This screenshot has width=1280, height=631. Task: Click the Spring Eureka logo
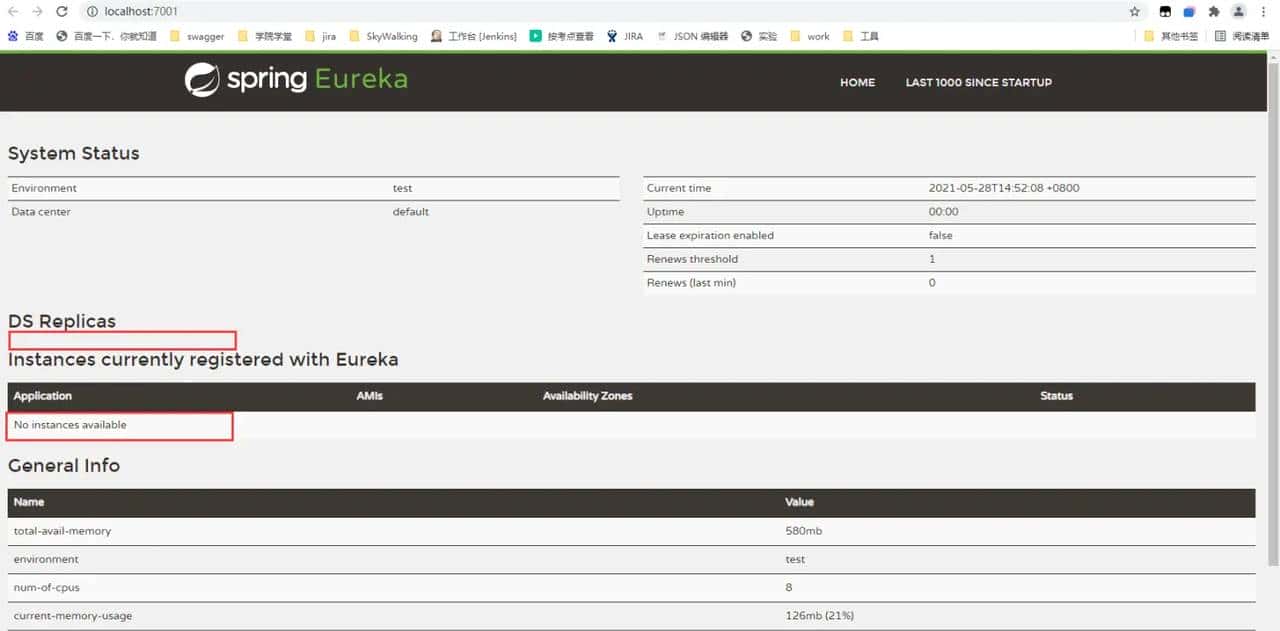[296, 80]
